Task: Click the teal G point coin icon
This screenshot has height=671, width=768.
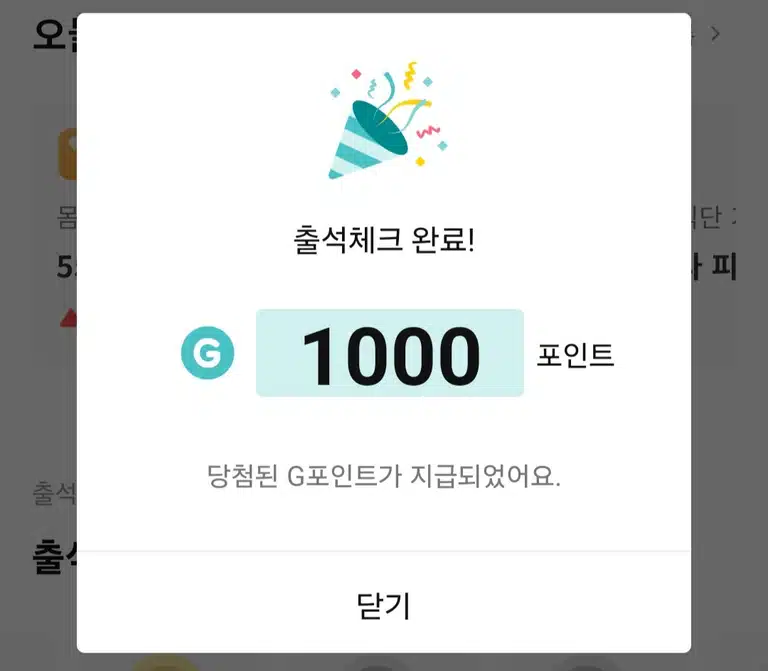Action: pyautogui.click(x=208, y=353)
